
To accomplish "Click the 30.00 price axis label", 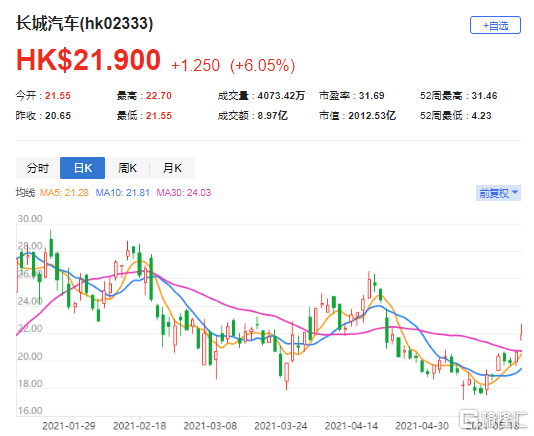I will (x=30, y=219).
